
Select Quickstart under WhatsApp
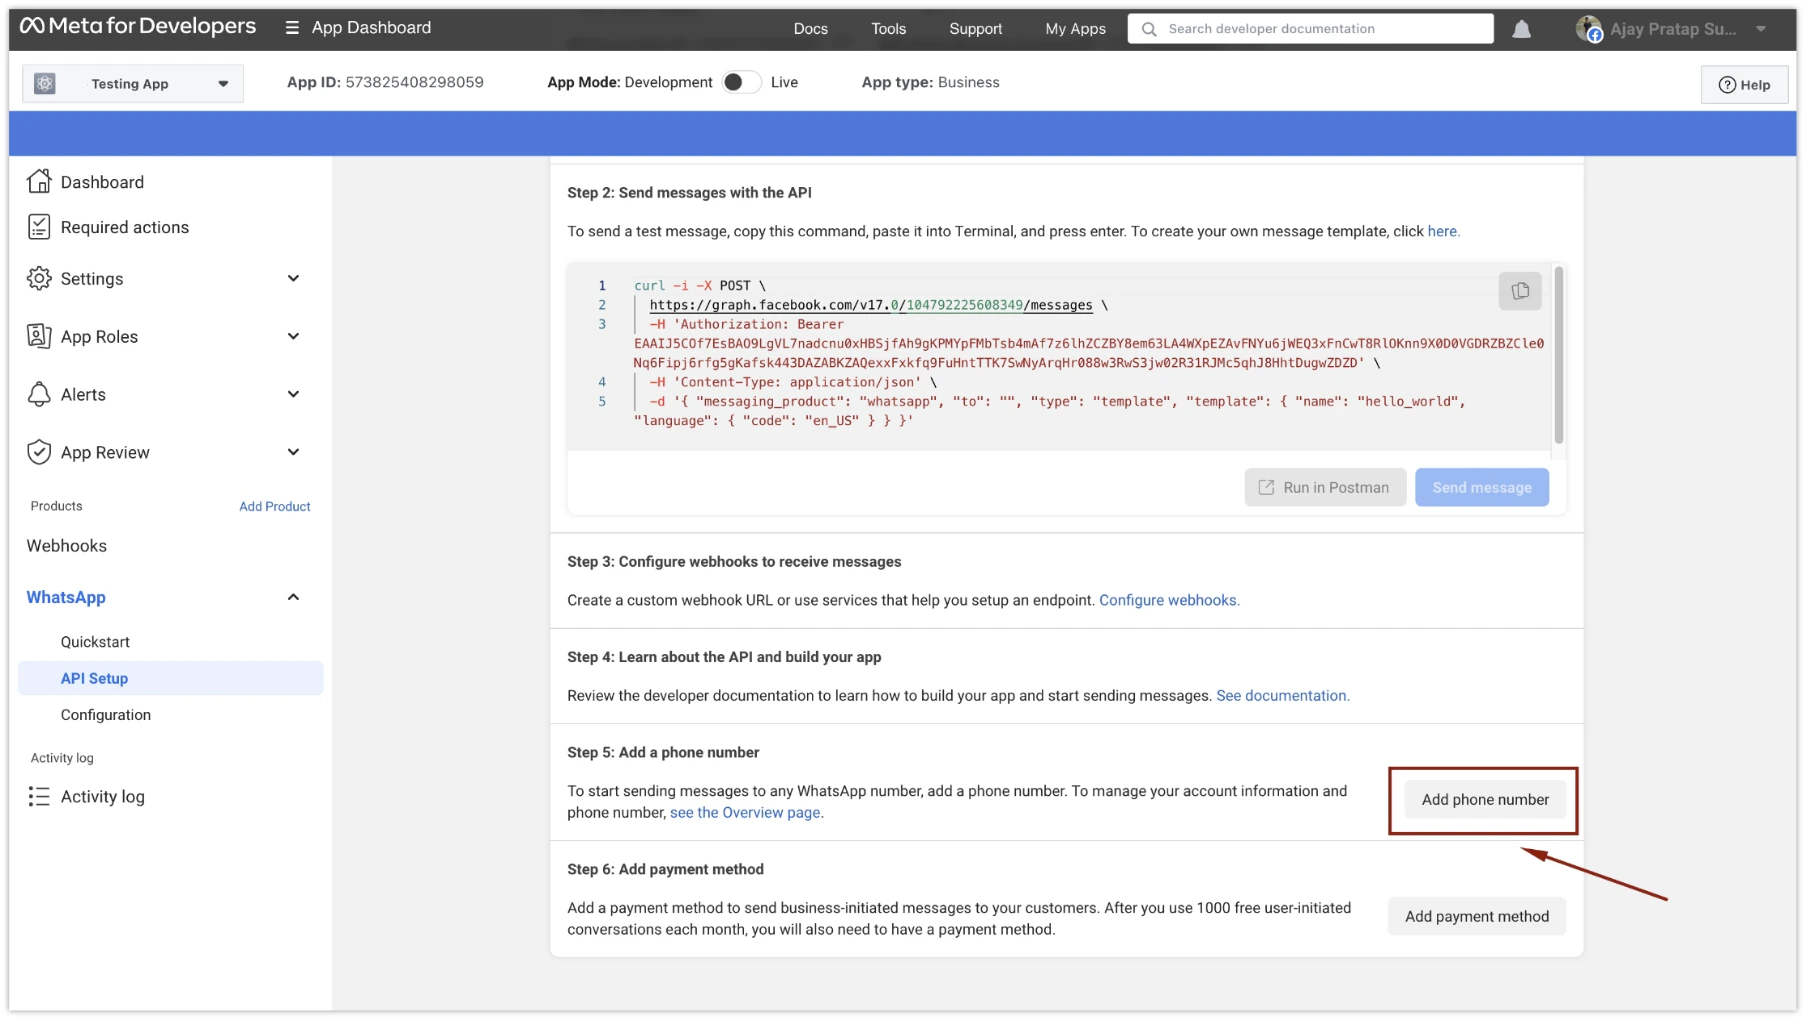[95, 642]
